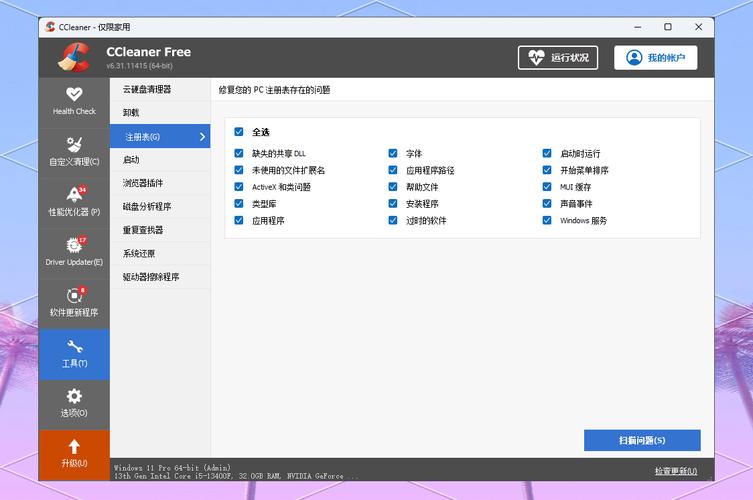Open 重复查找器 duplicate finder
This screenshot has height=500, width=753.
click(160, 230)
